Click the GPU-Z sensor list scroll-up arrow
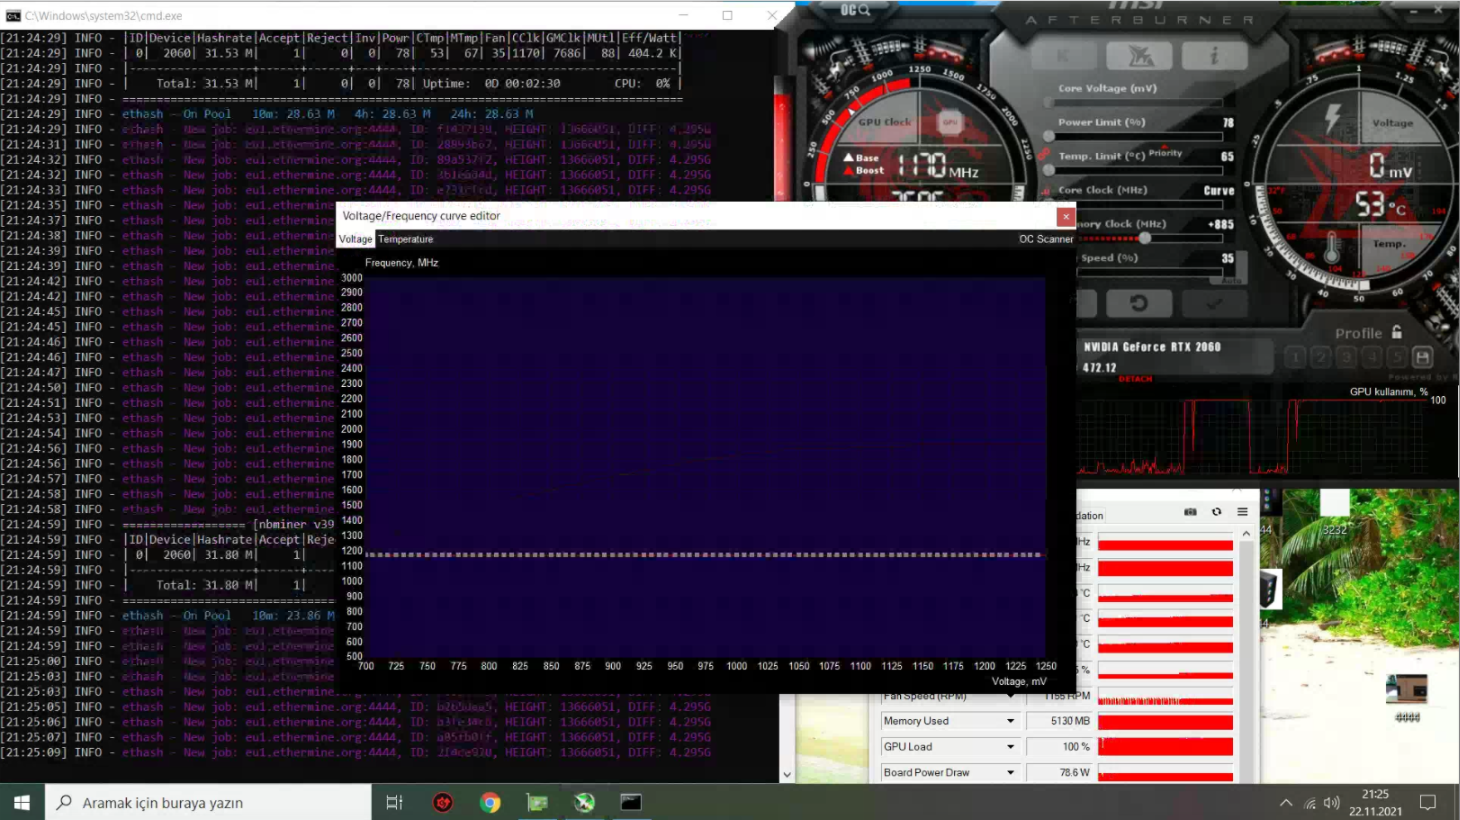This screenshot has width=1460, height=820. (1246, 534)
